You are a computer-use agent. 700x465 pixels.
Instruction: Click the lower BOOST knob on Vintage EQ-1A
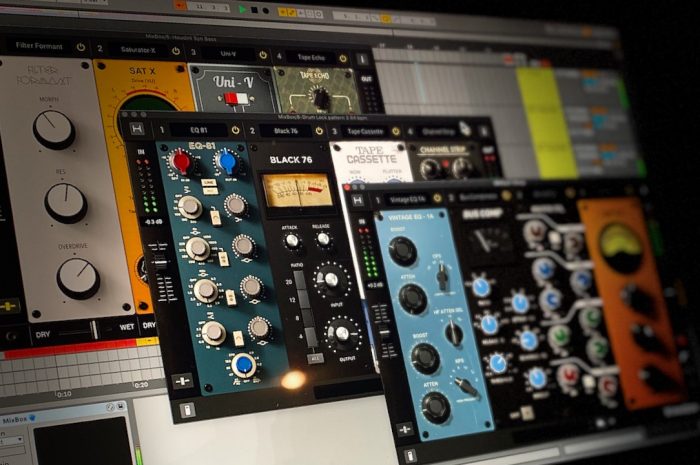425,358
